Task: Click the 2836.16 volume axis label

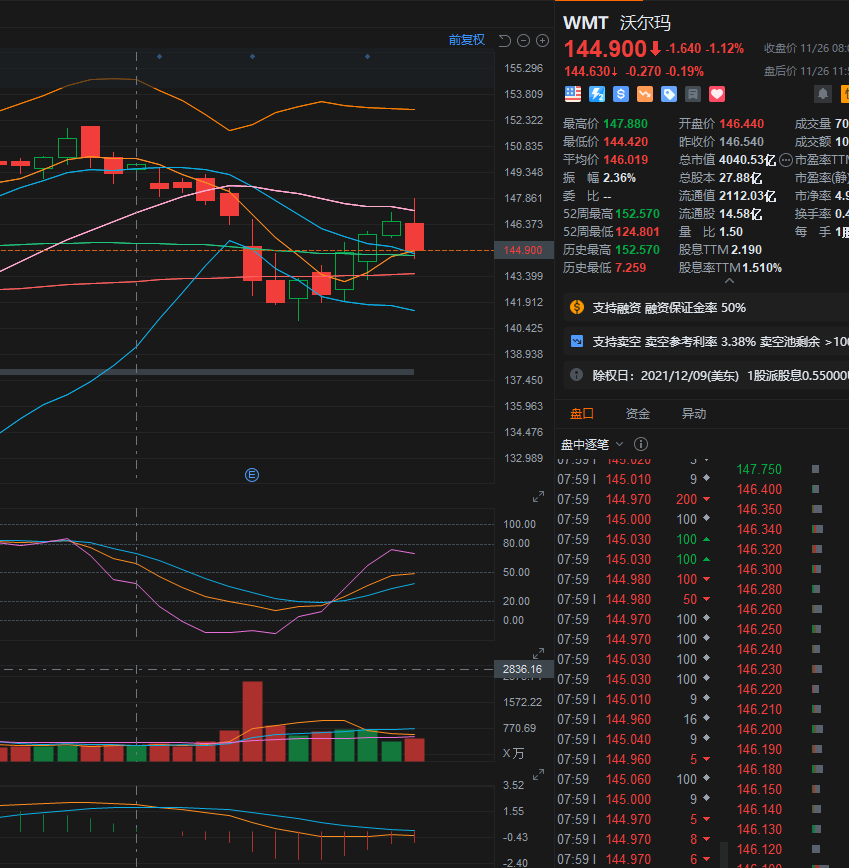Action: tap(523, 669)
